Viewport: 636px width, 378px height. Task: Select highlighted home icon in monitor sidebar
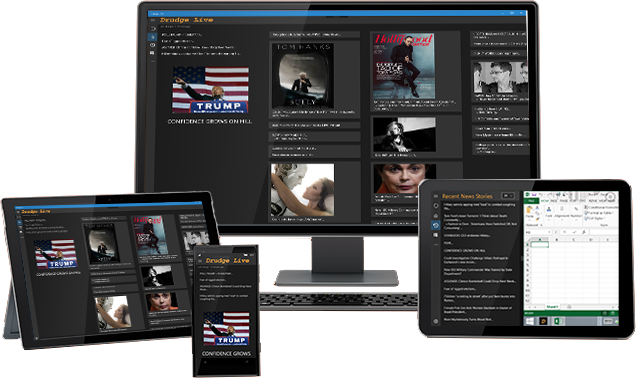tap(153, 37)
